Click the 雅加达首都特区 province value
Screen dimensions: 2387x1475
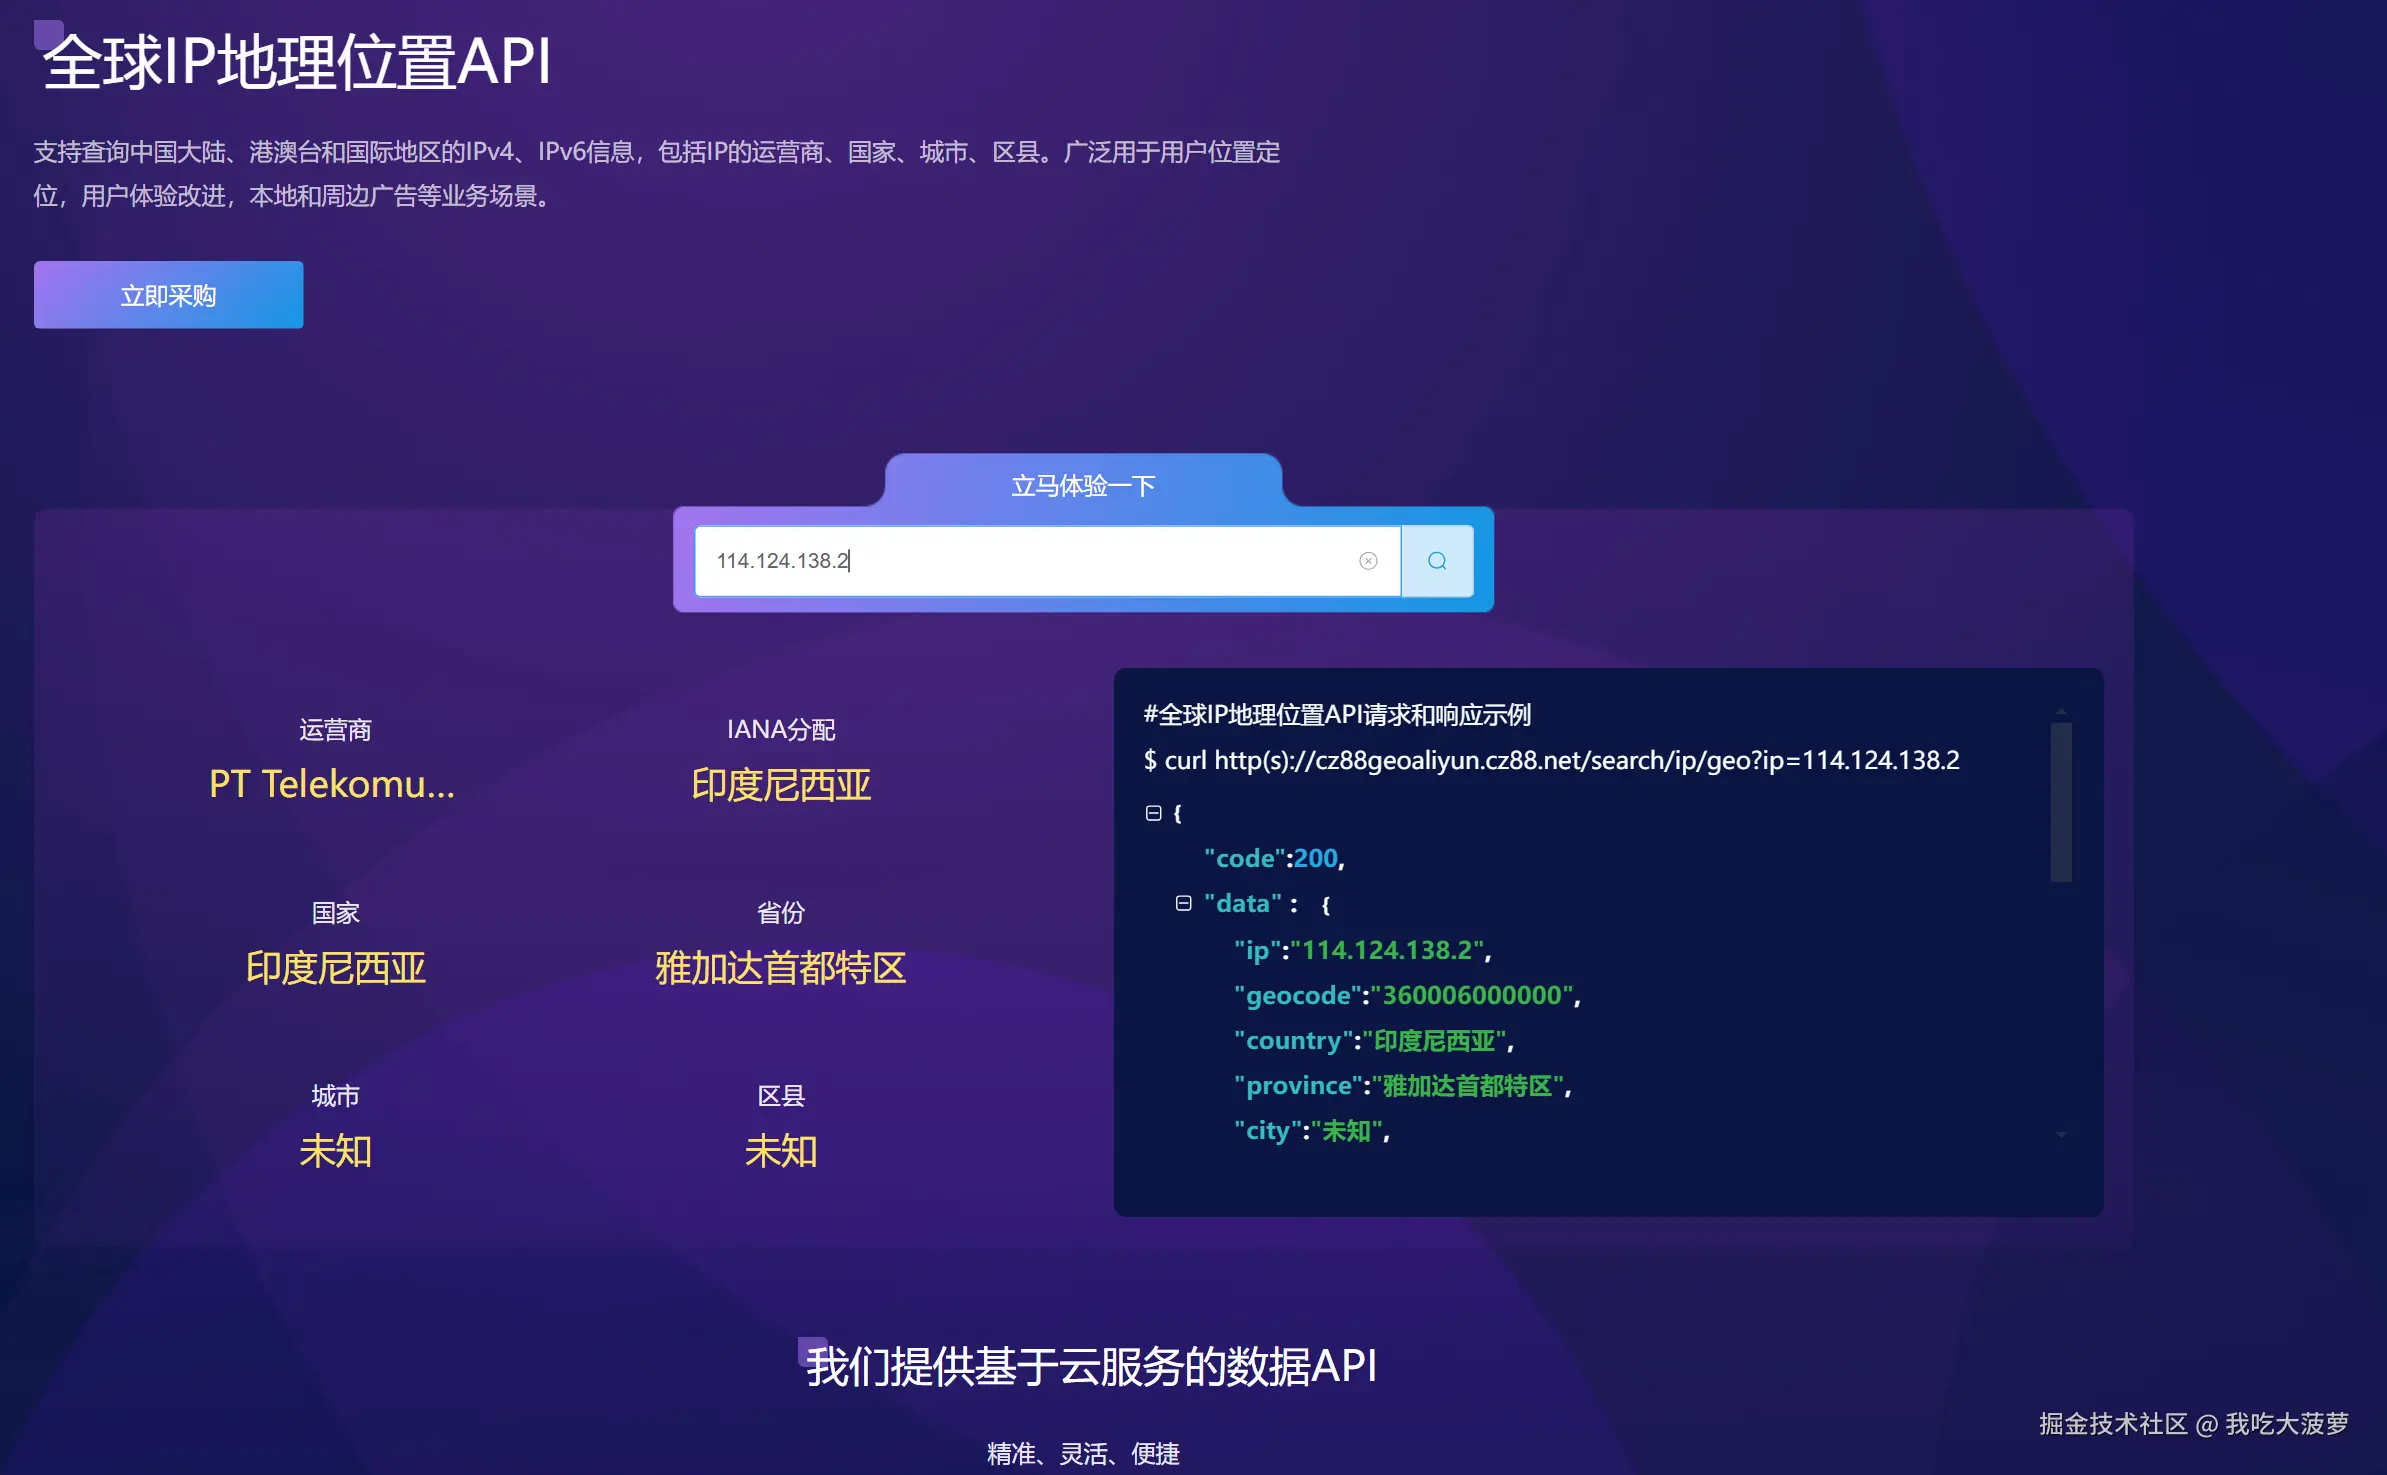781,968
